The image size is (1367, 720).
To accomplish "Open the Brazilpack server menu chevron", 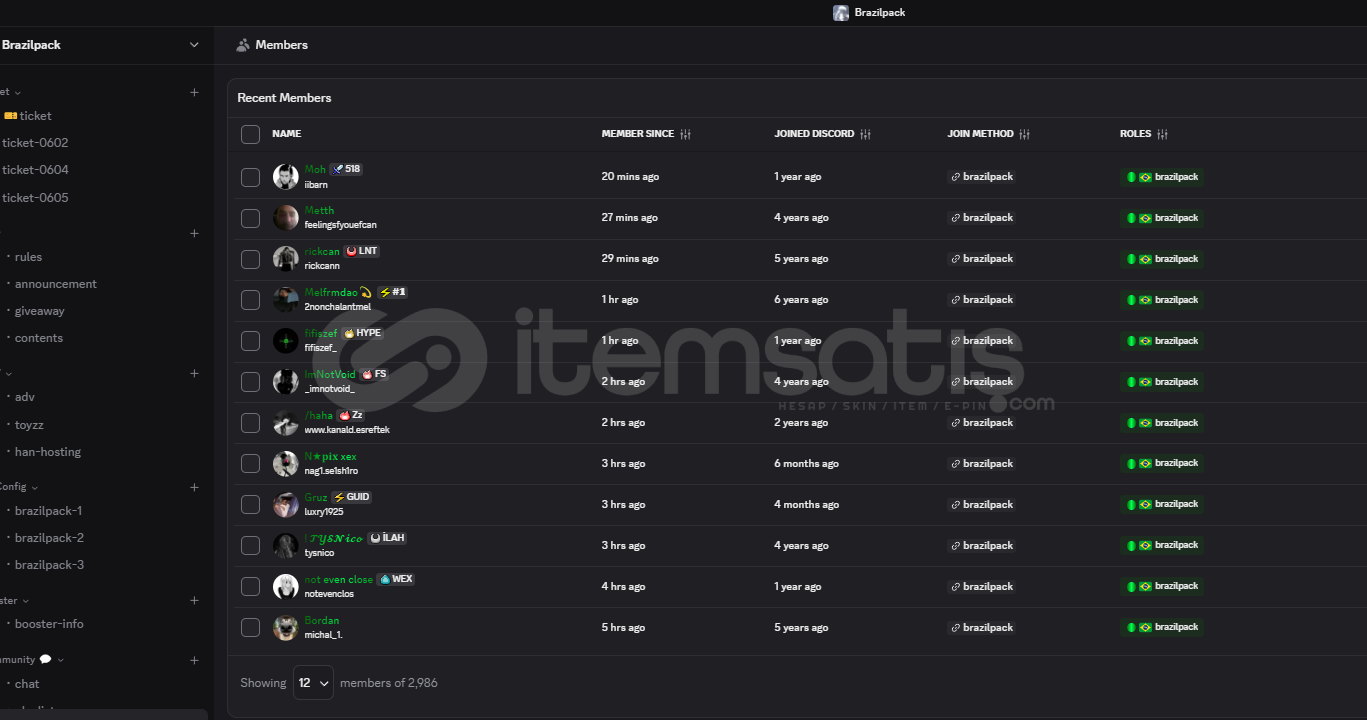I will point(194,45).
